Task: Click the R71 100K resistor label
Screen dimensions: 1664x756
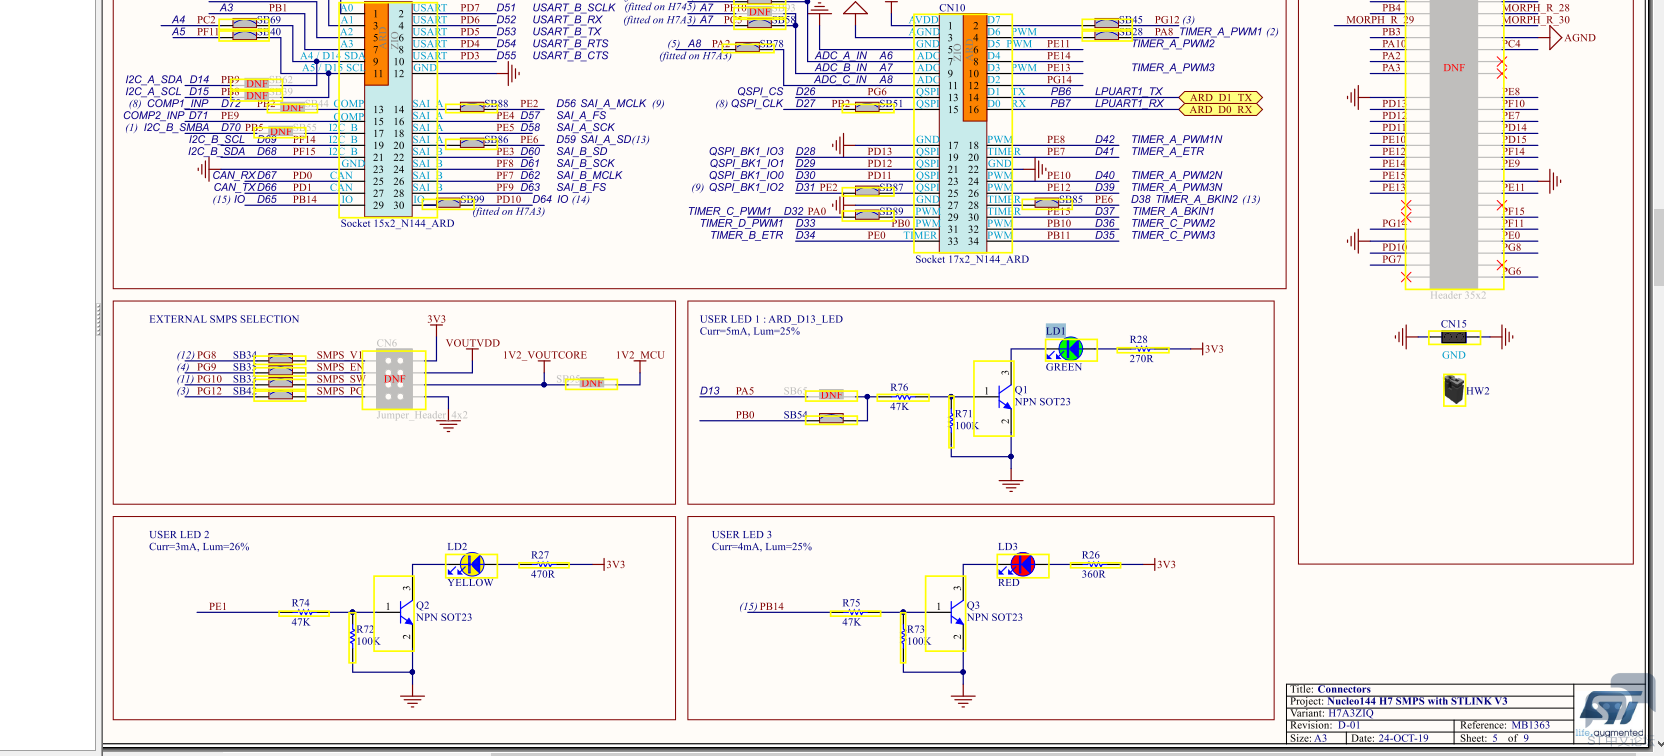Action: (965, 419)
